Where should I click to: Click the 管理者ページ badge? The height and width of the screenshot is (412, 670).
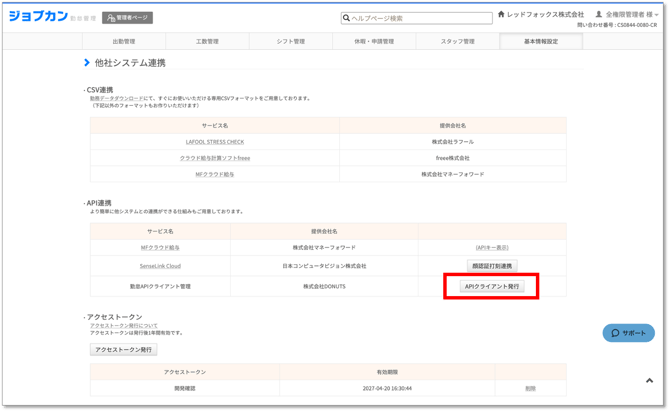[128, 18]
